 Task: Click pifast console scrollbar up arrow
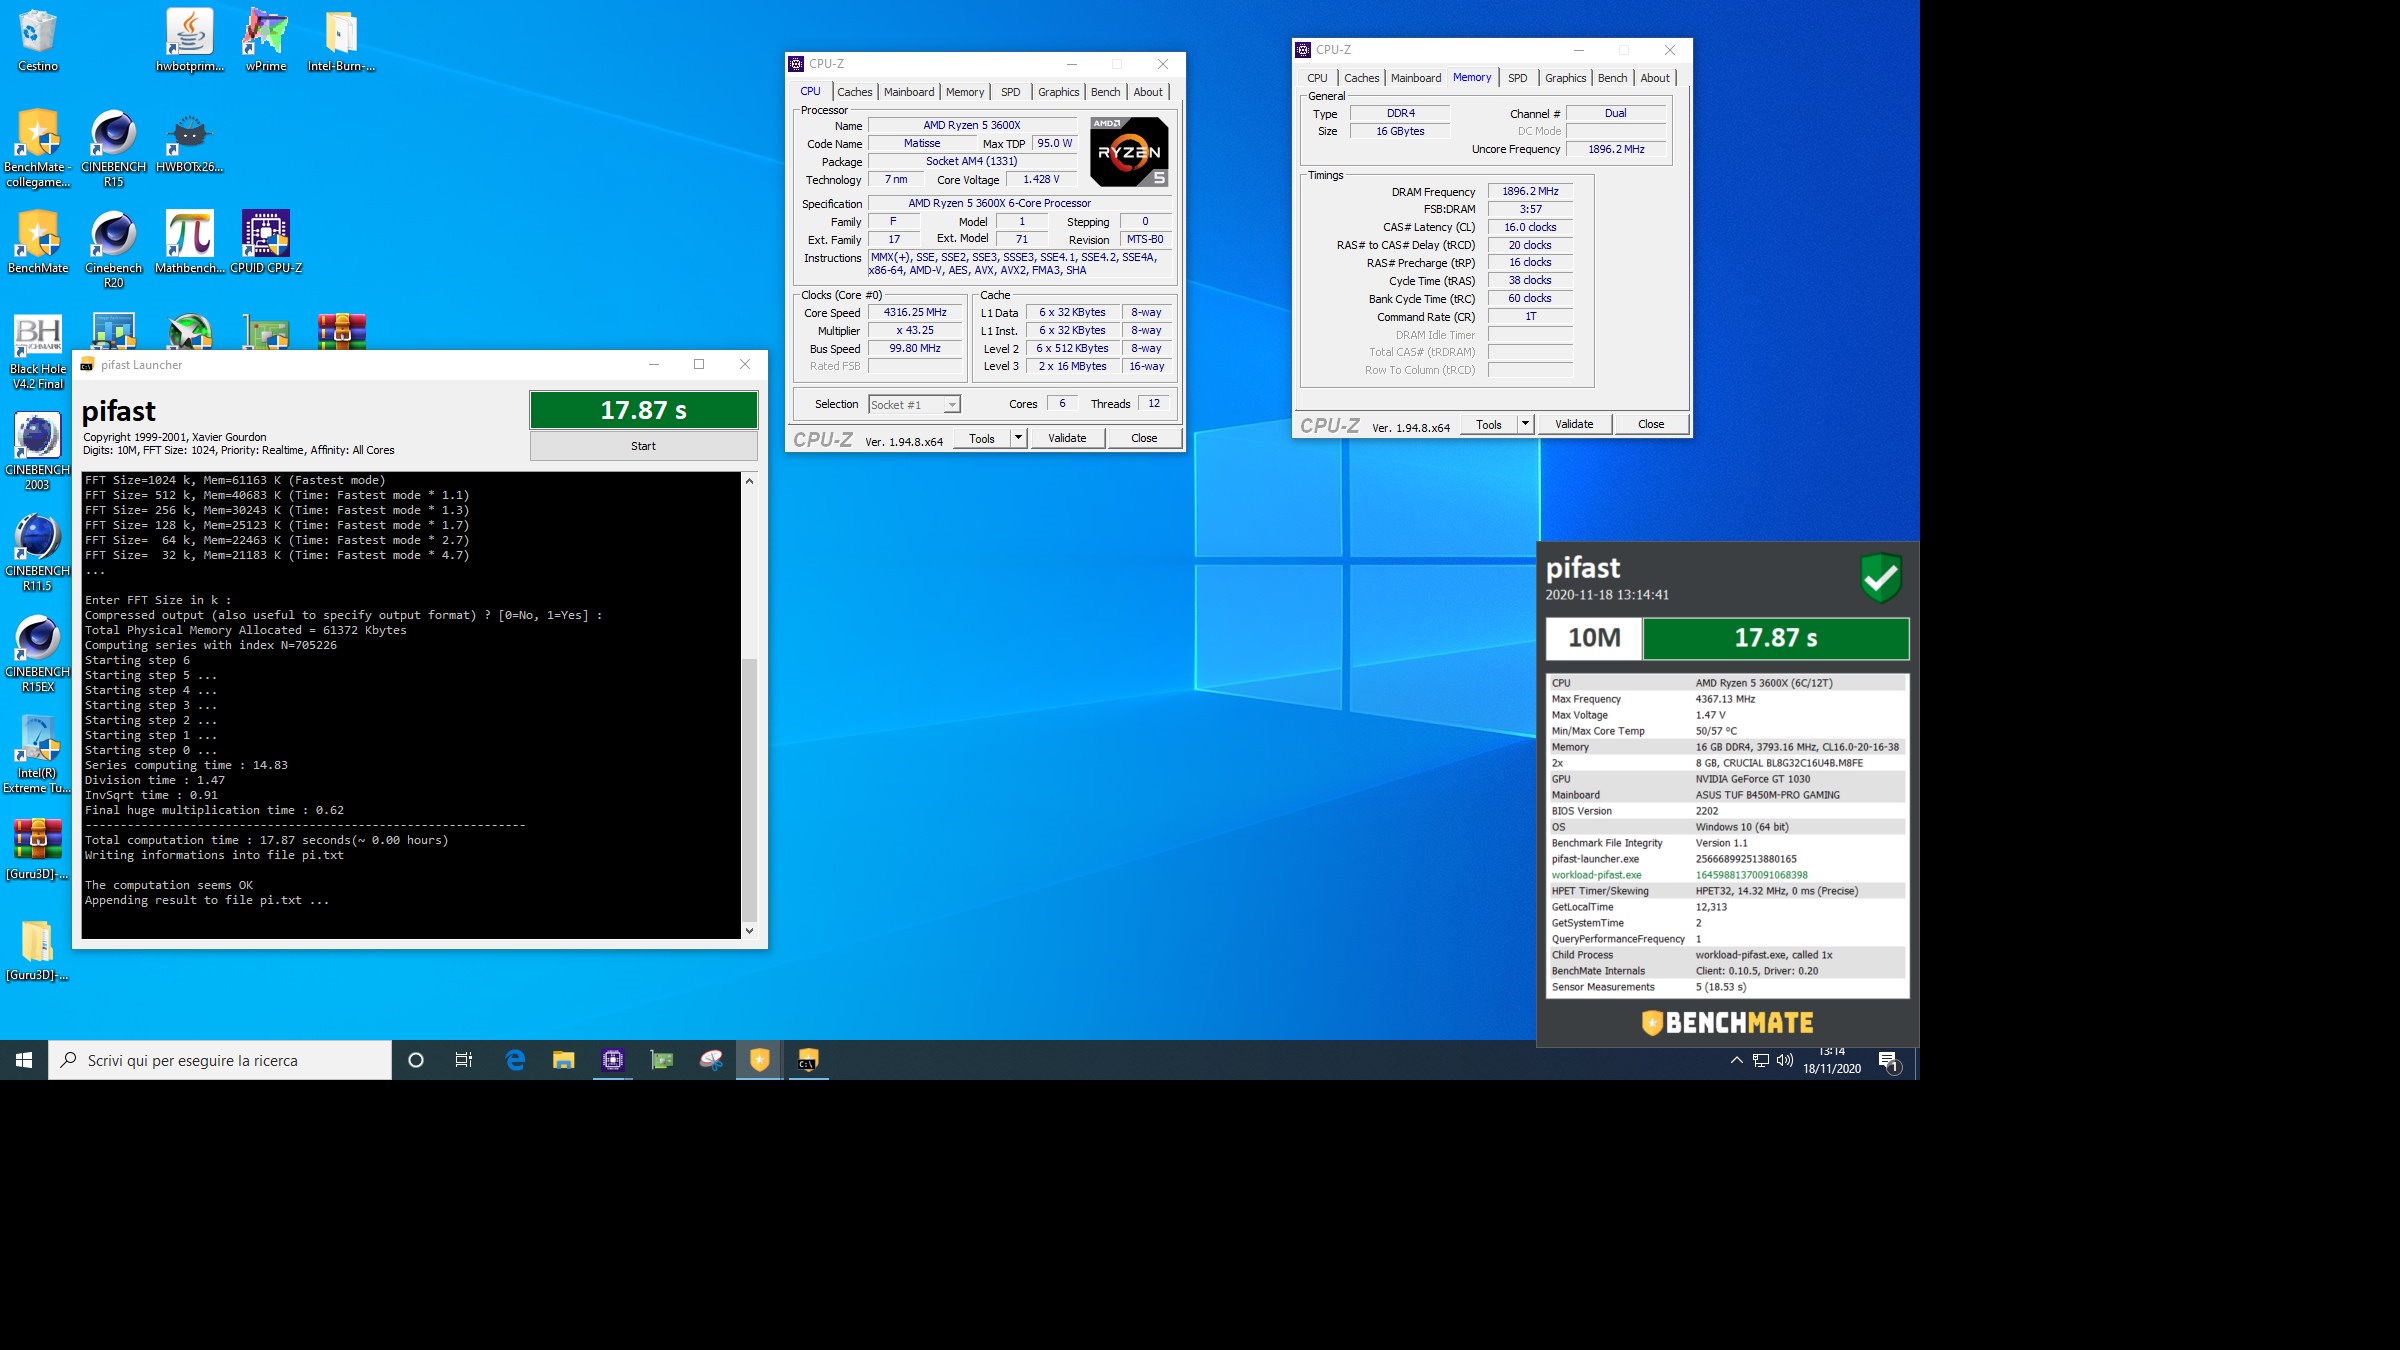coord(749,481)
